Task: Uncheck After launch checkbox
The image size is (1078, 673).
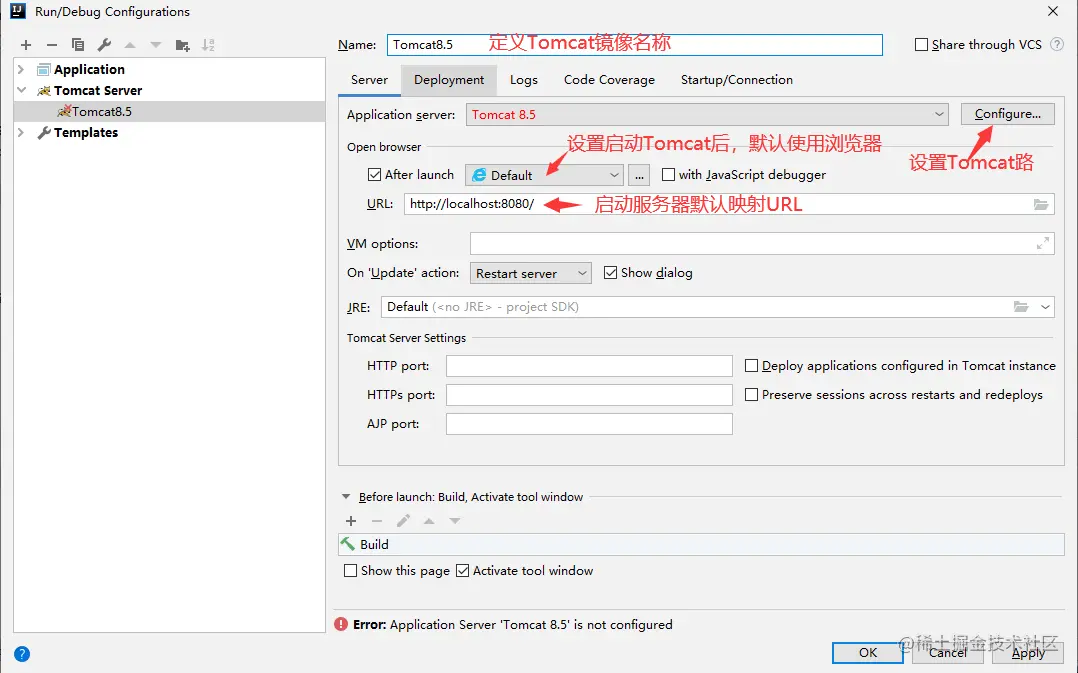Action: tap(374, 175)
